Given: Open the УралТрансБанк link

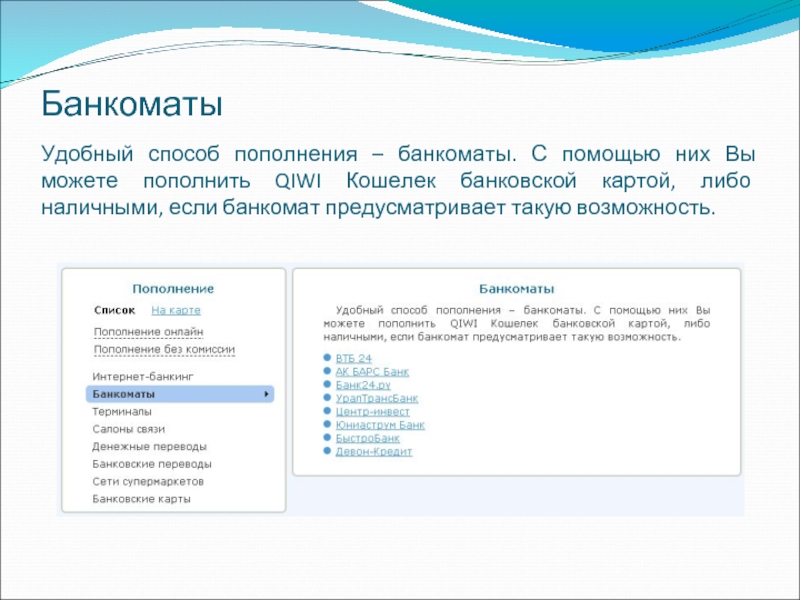Looking at the screenshot, I should pyautogui.click(x=377, y=398).
